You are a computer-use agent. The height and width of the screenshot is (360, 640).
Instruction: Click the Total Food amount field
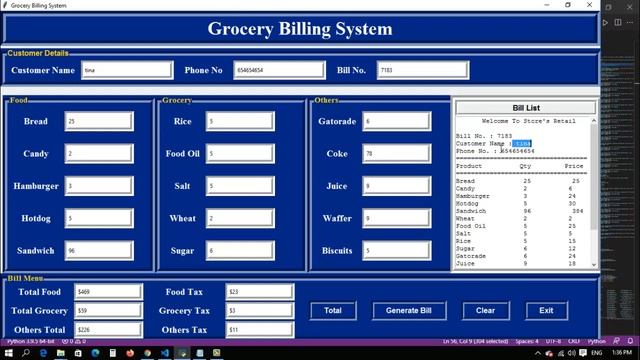click(109, 292)
